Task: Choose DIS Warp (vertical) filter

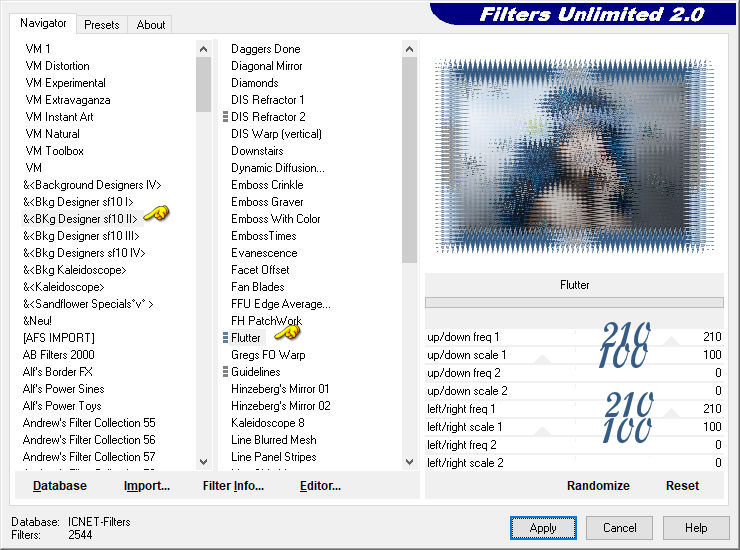Action: (x=276, y=134)
